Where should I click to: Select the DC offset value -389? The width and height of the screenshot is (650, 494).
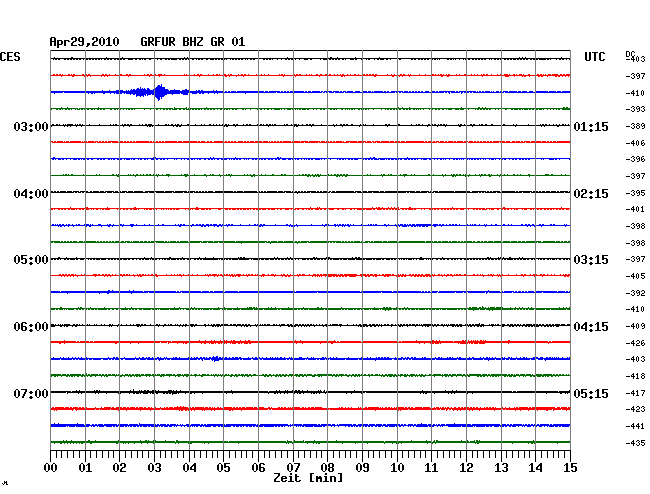[x=635, y=126]
